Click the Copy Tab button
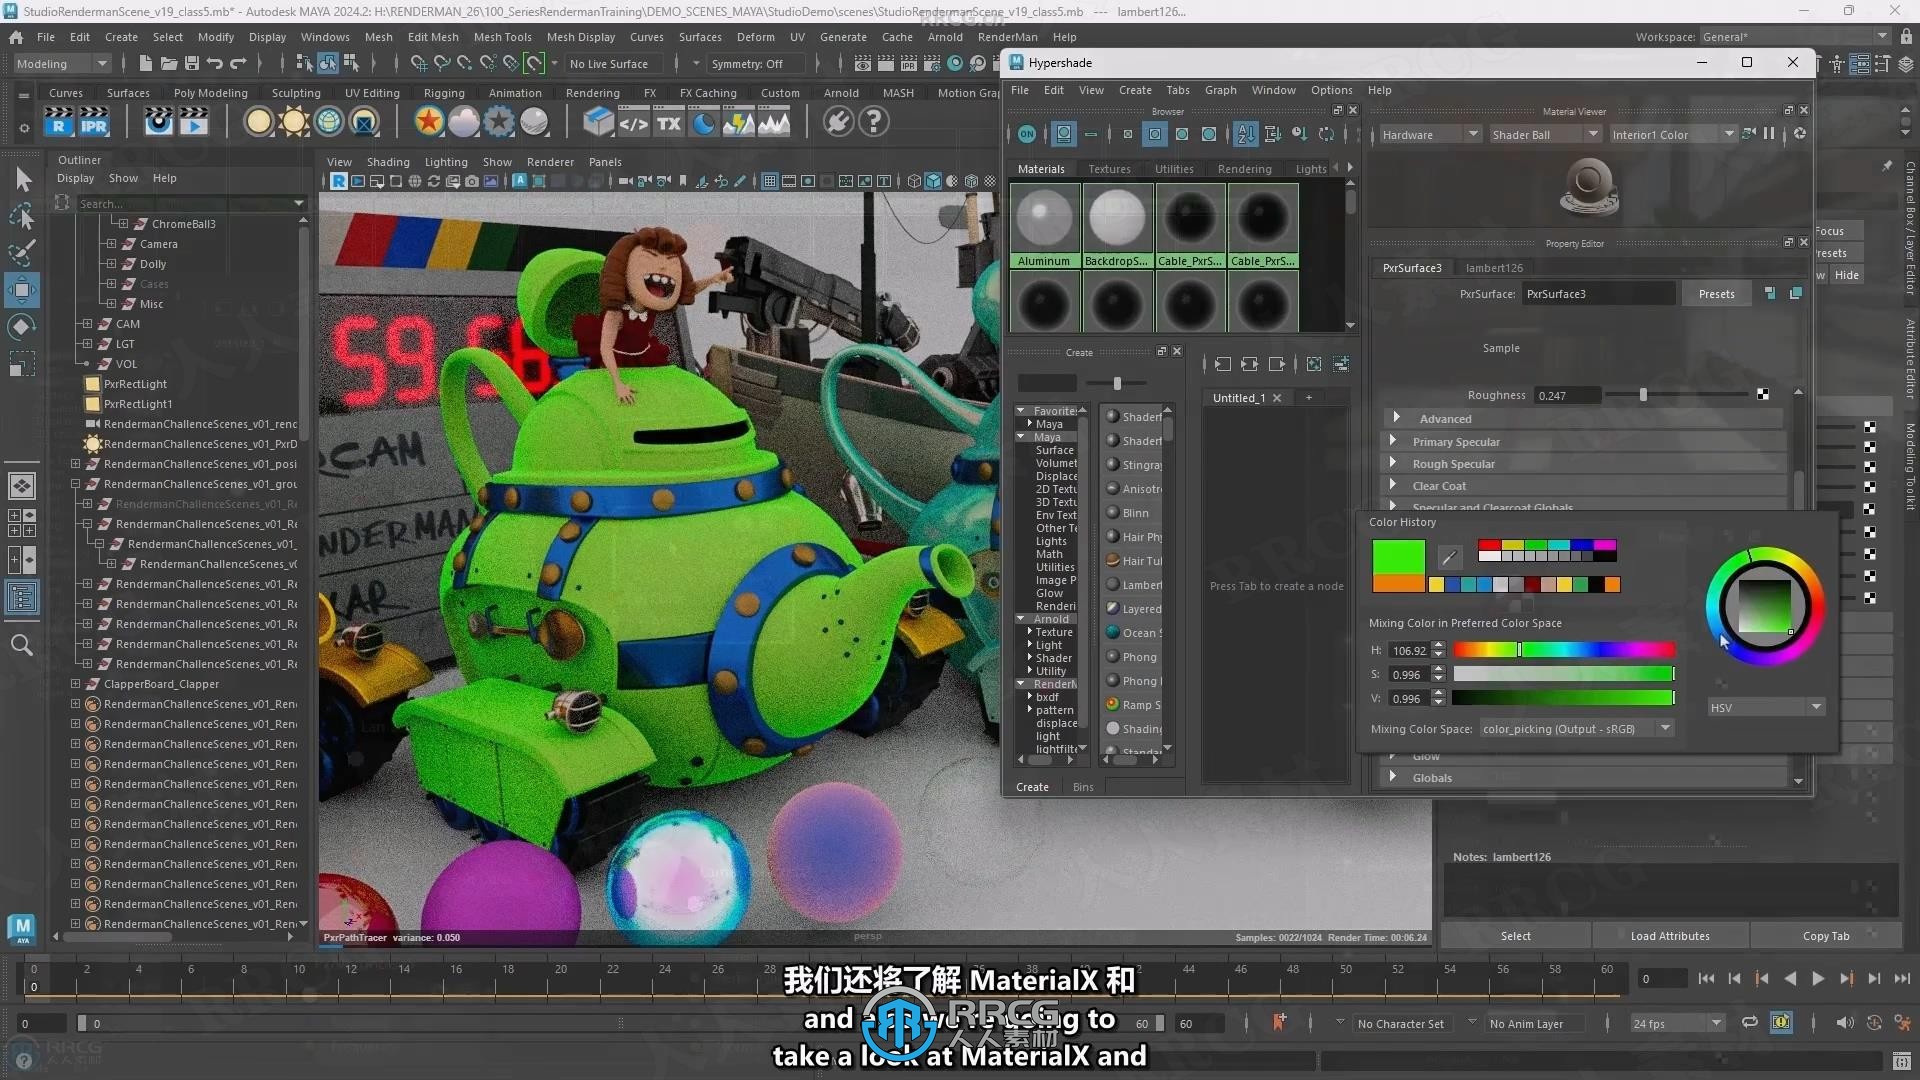The height and width of the screenshot is (1080, 1920). click(x=1826, y=936)
